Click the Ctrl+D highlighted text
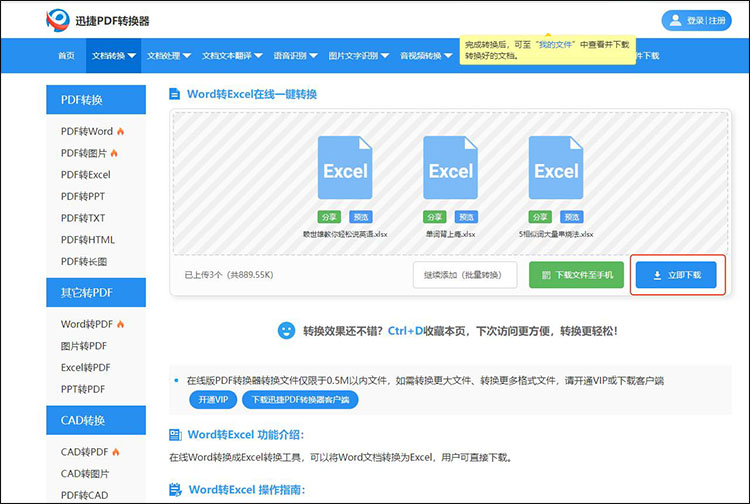This screenshot has width=750, height=504. point(405,331)
